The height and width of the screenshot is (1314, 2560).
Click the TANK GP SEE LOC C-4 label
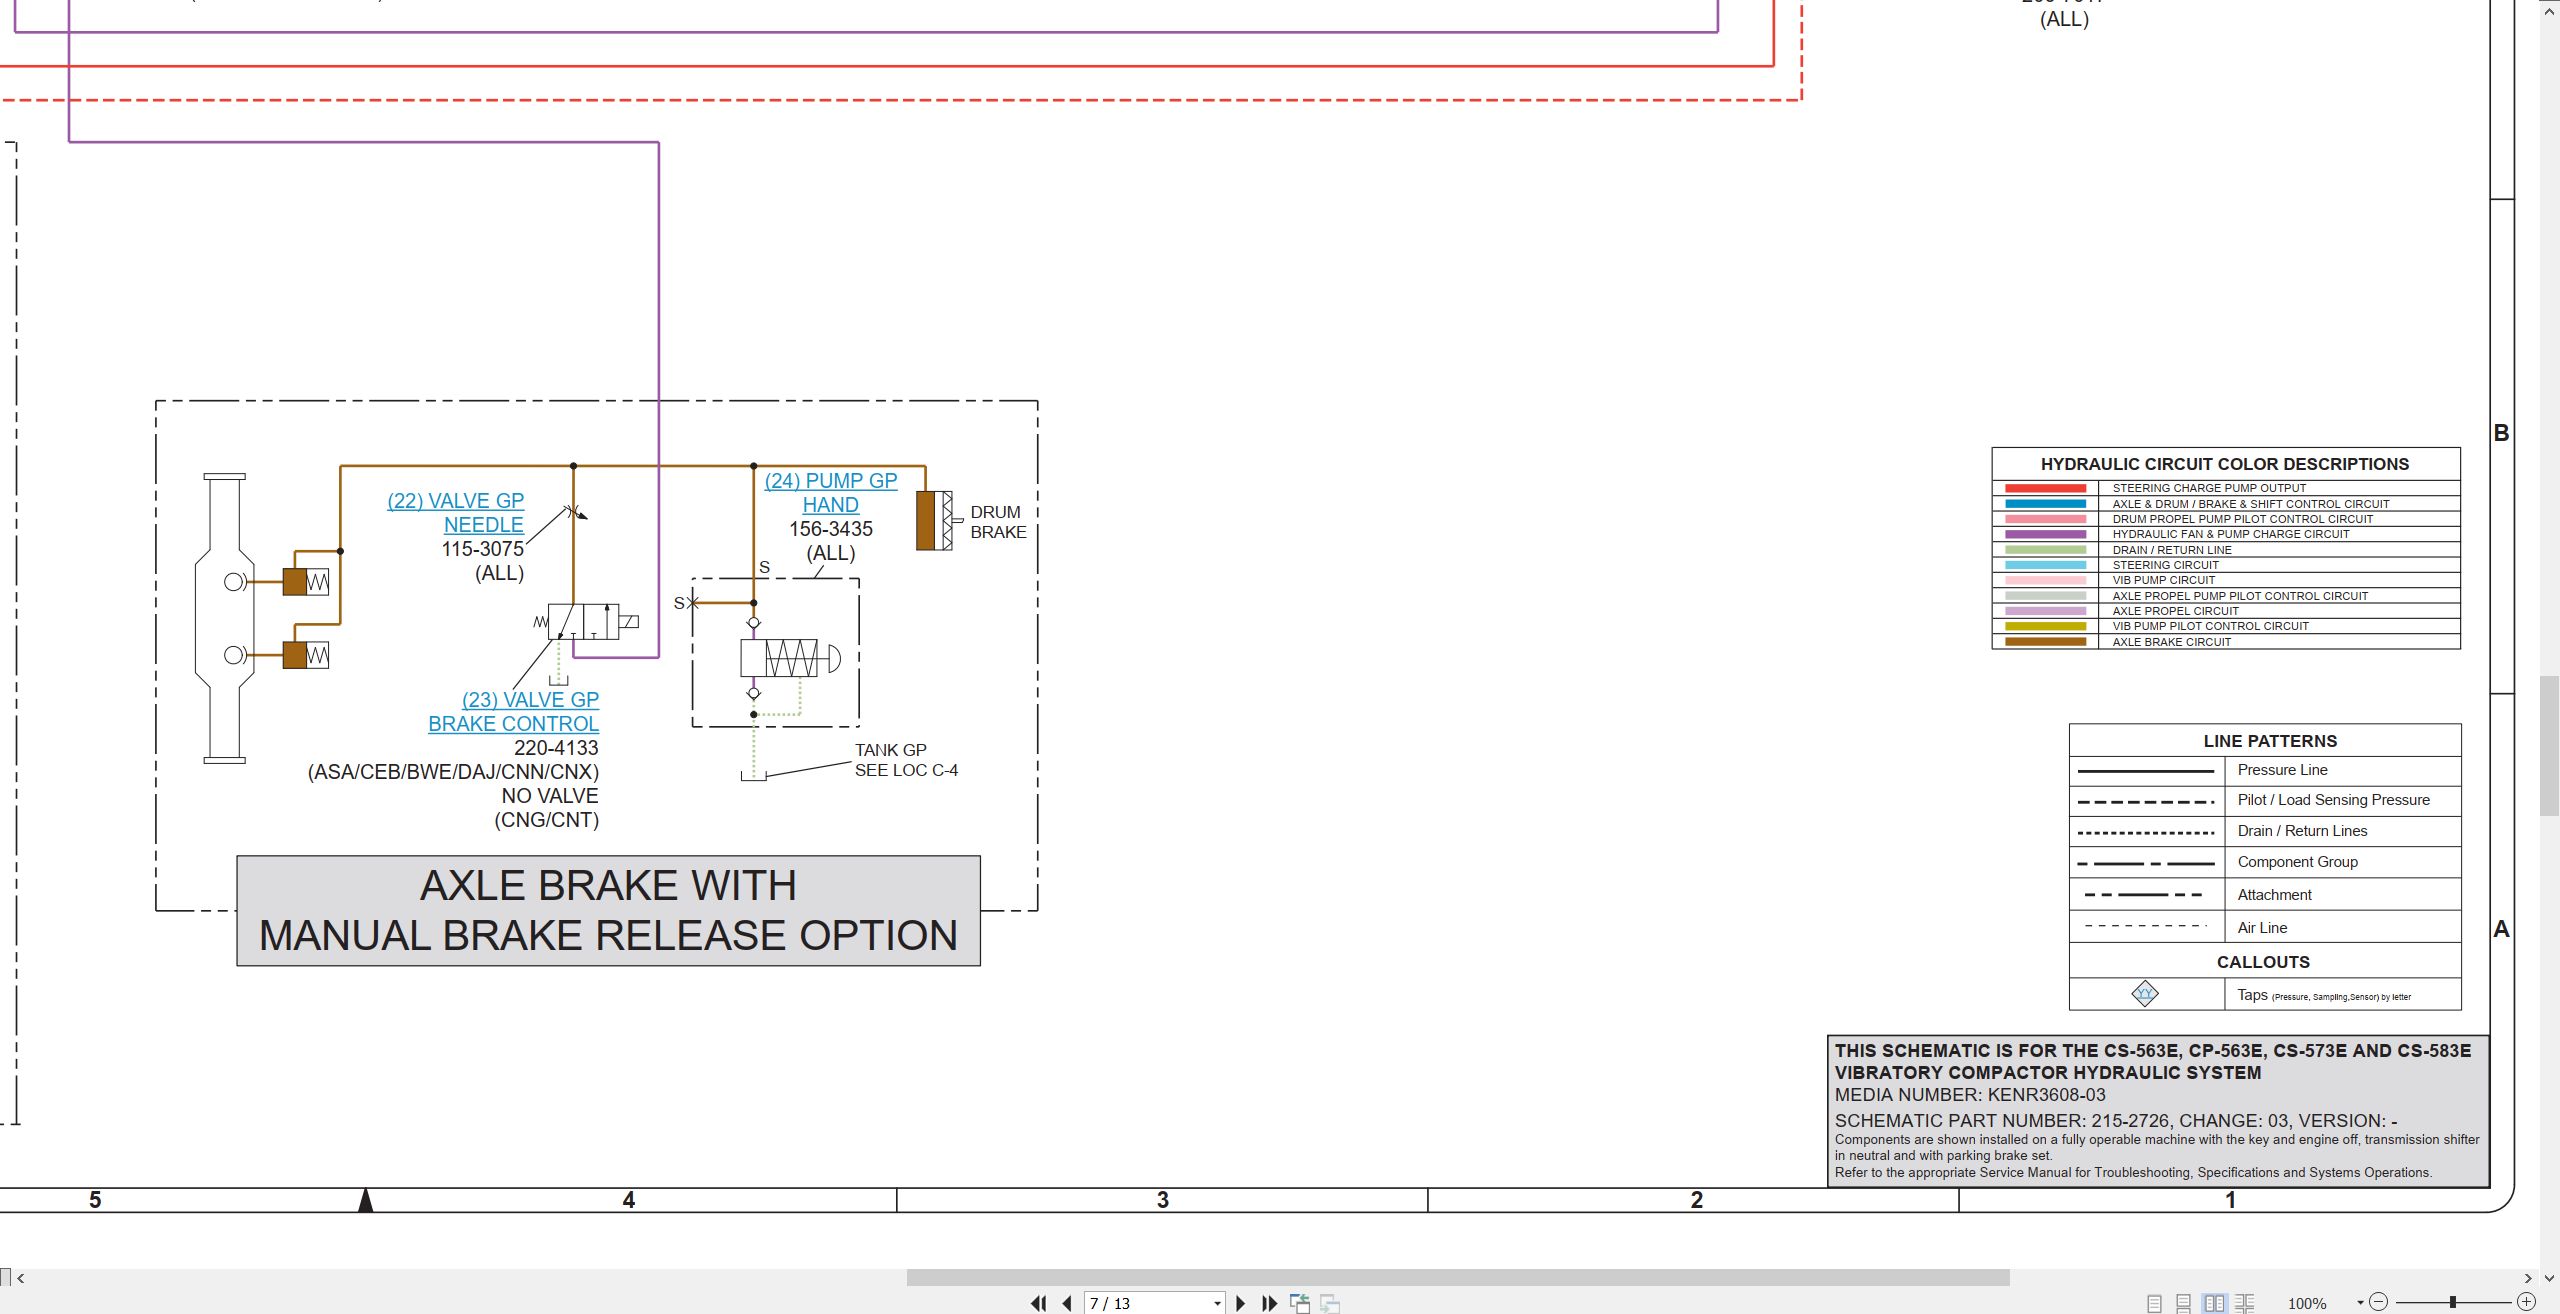tap(906, 760)
